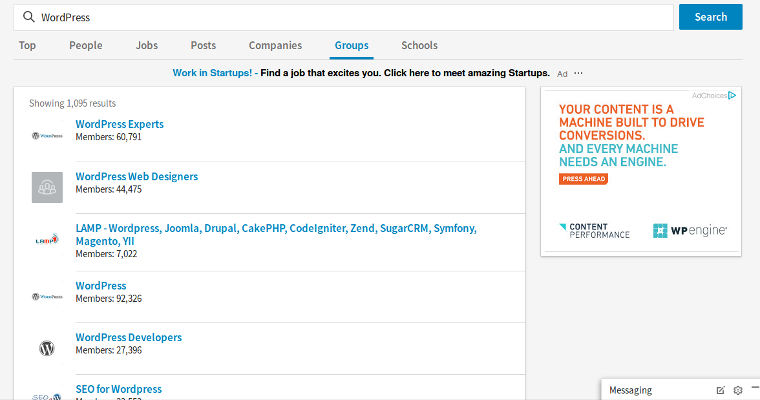Image resolution: width=760 pixels, height=400 pixels.
Task: Open the WordPress group link
Action: 101,286
